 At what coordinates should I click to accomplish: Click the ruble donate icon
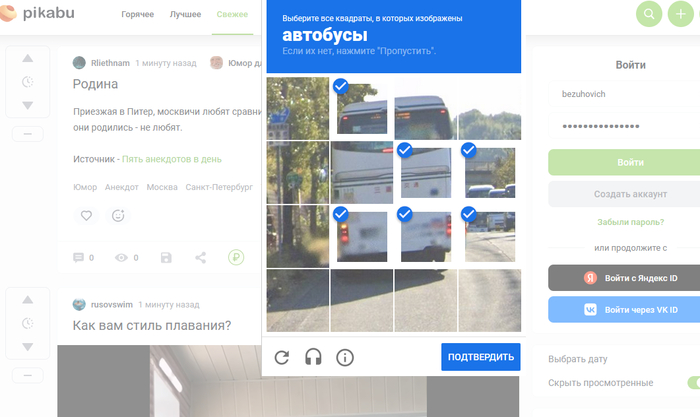tap(236, 258)
